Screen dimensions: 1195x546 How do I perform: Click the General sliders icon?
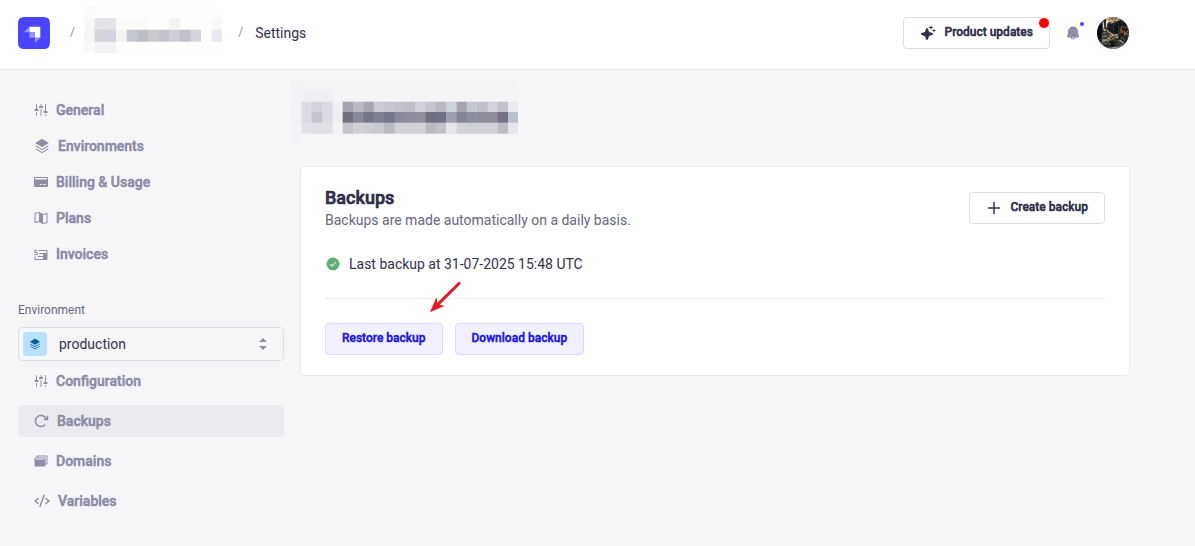(41, 110)
